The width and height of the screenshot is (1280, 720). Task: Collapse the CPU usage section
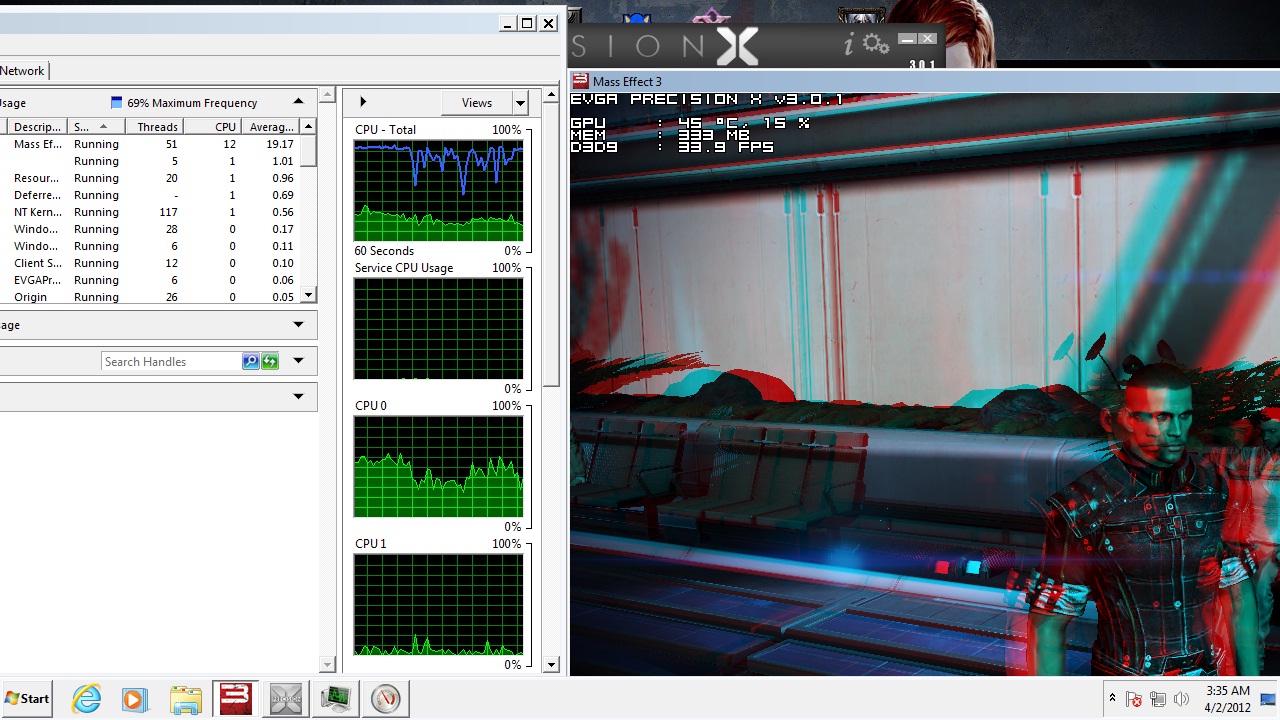298,102
